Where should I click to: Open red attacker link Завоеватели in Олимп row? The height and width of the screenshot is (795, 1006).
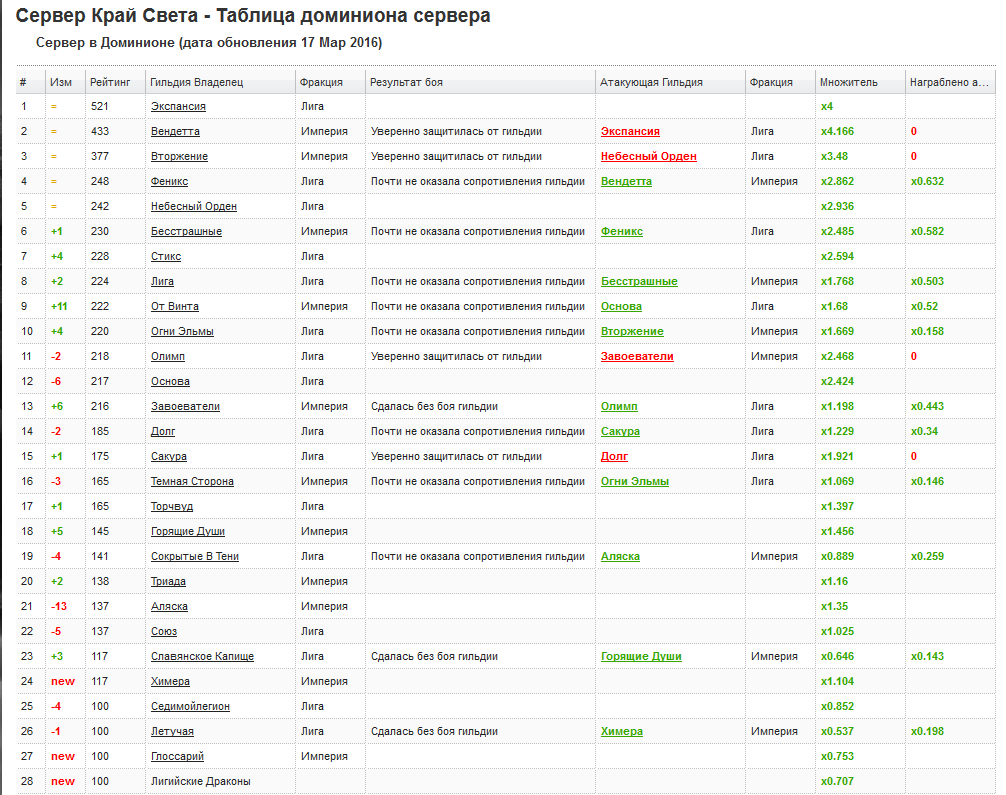point(637,357)
